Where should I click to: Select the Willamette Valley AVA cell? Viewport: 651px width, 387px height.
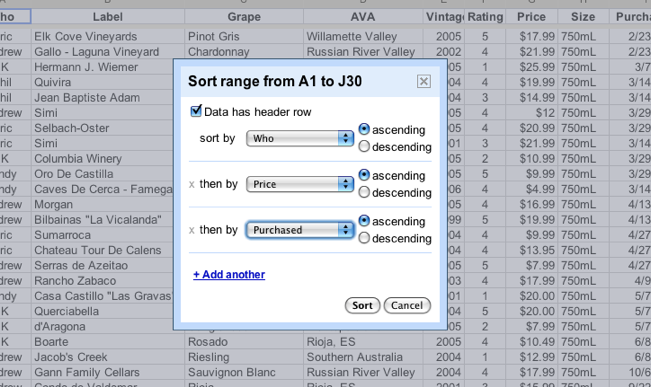tap(363, 37)
